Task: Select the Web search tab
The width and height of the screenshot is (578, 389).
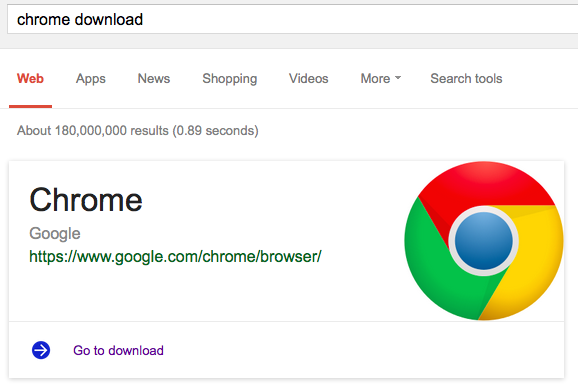Action: coord(30,79)
